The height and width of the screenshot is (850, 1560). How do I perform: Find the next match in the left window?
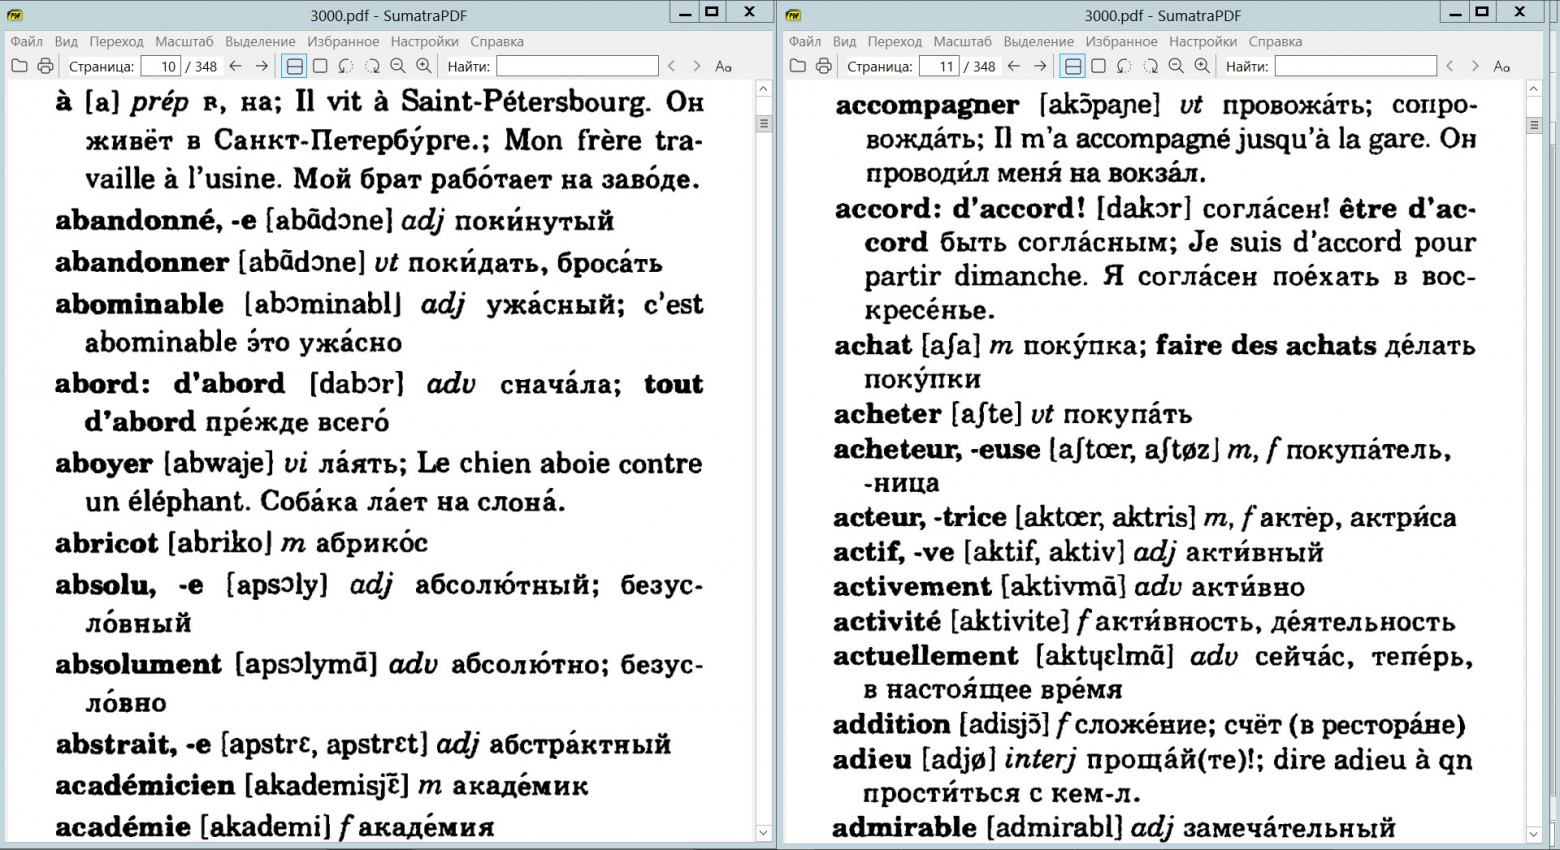point(697,66)
